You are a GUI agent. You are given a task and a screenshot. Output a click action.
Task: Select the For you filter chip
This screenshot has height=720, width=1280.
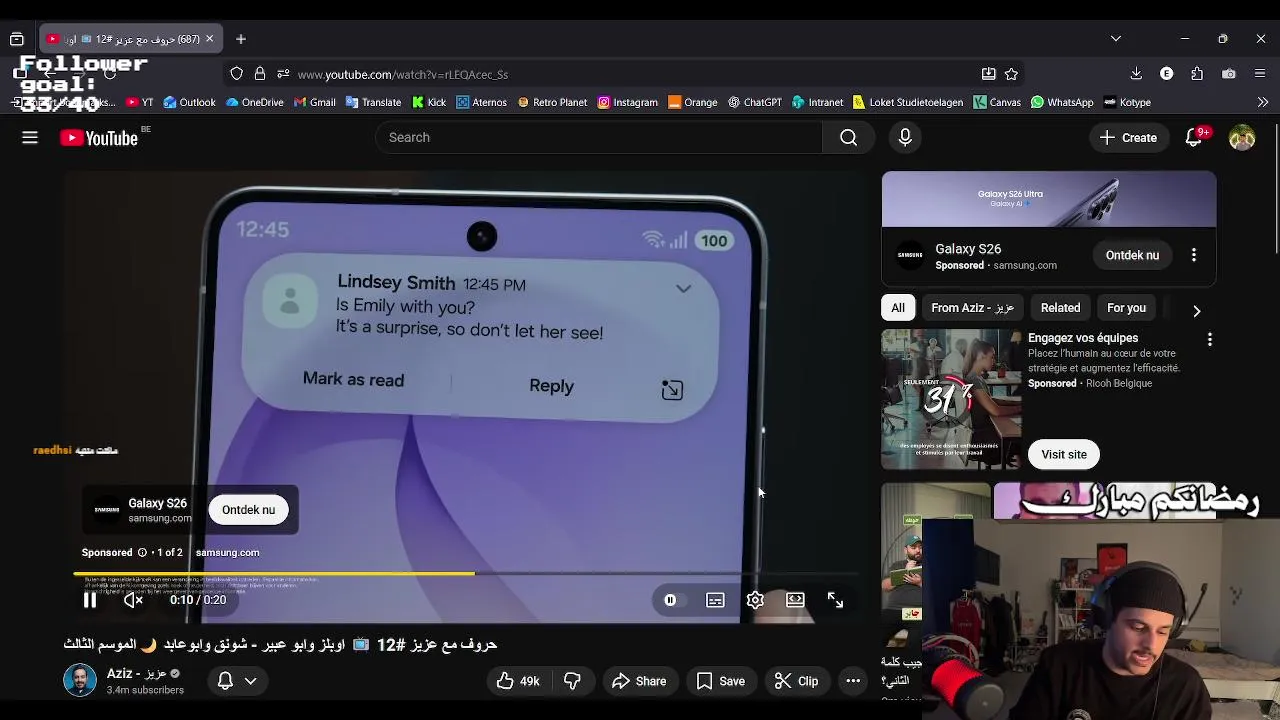point(1126,308)
